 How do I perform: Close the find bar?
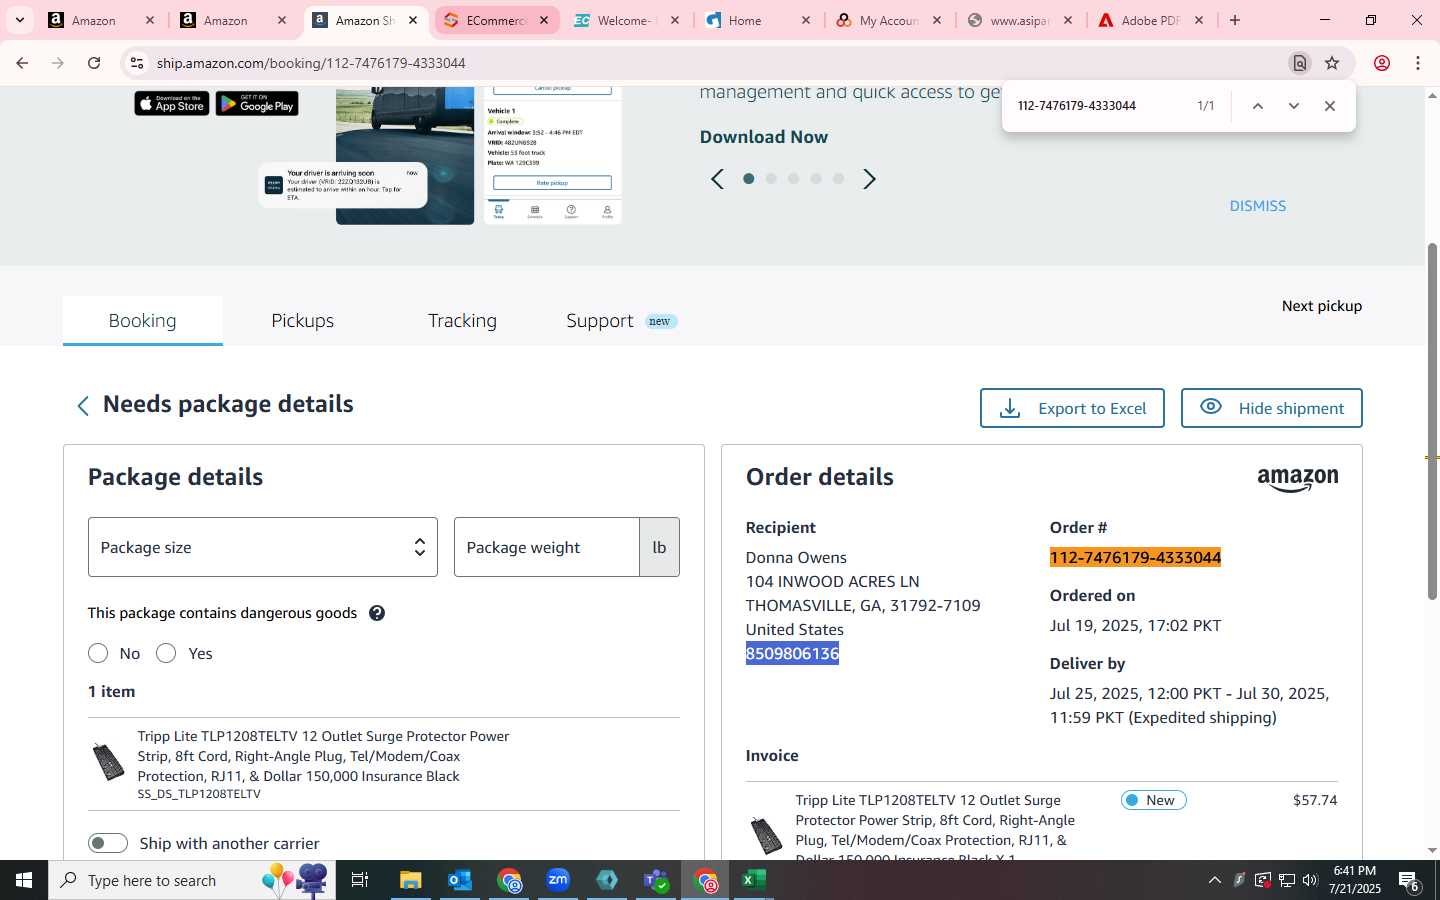coord(1330,106)
